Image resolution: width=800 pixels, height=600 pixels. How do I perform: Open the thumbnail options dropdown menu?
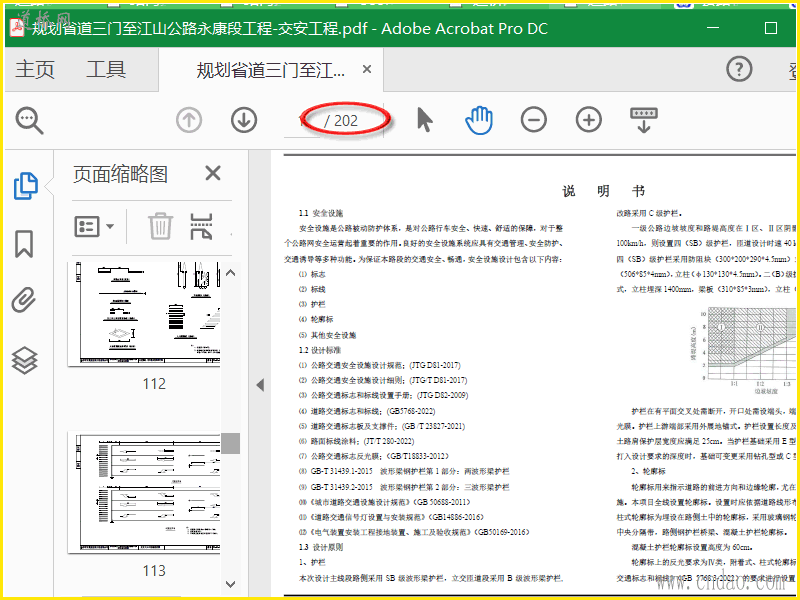point(94,226)
